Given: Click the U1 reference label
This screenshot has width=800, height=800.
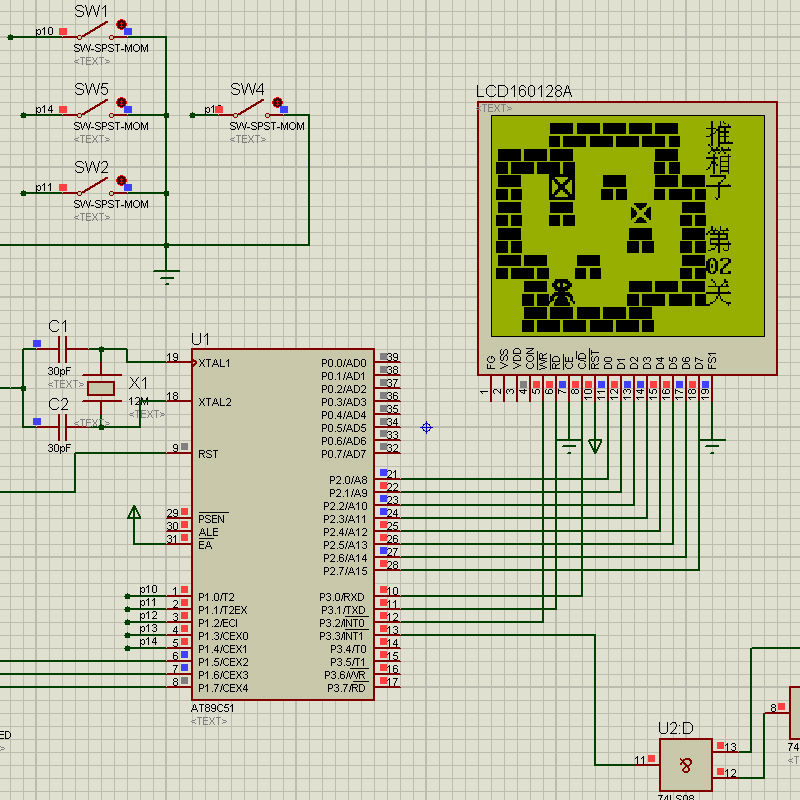Looking at the screenshot, I should 200,339.
